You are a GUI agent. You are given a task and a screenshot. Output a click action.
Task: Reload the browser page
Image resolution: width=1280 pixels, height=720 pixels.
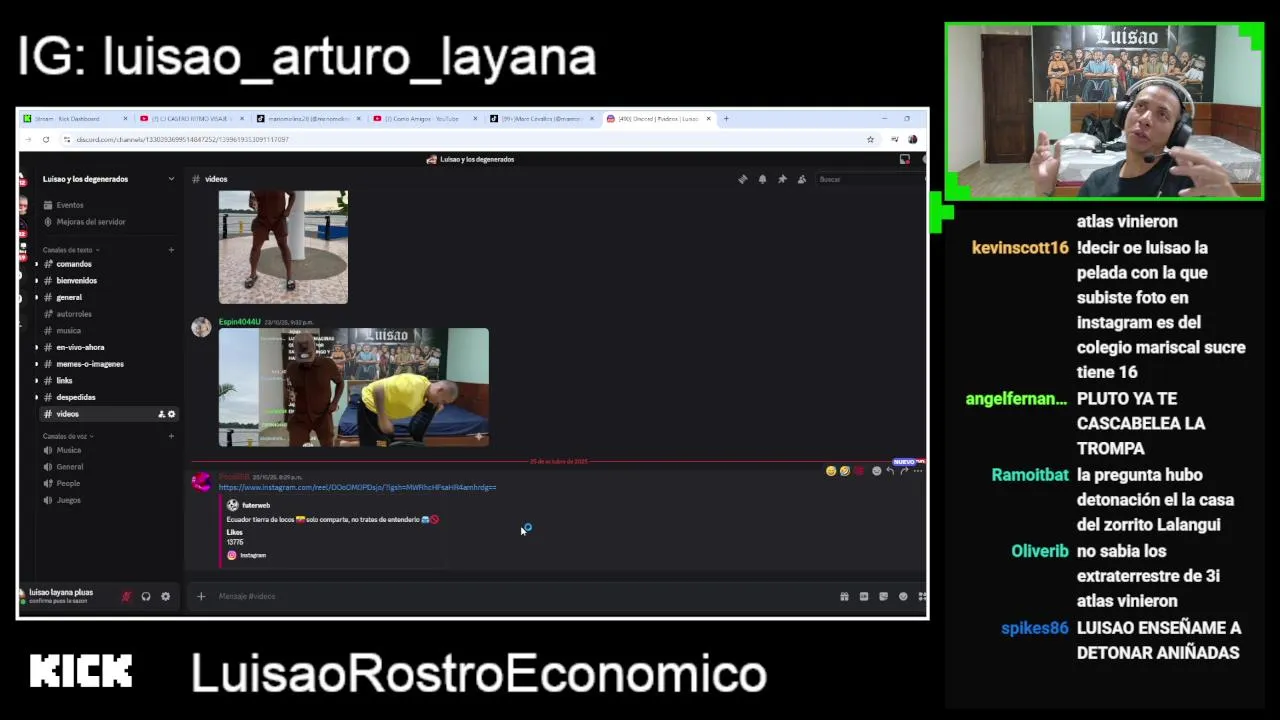point(46,139)
